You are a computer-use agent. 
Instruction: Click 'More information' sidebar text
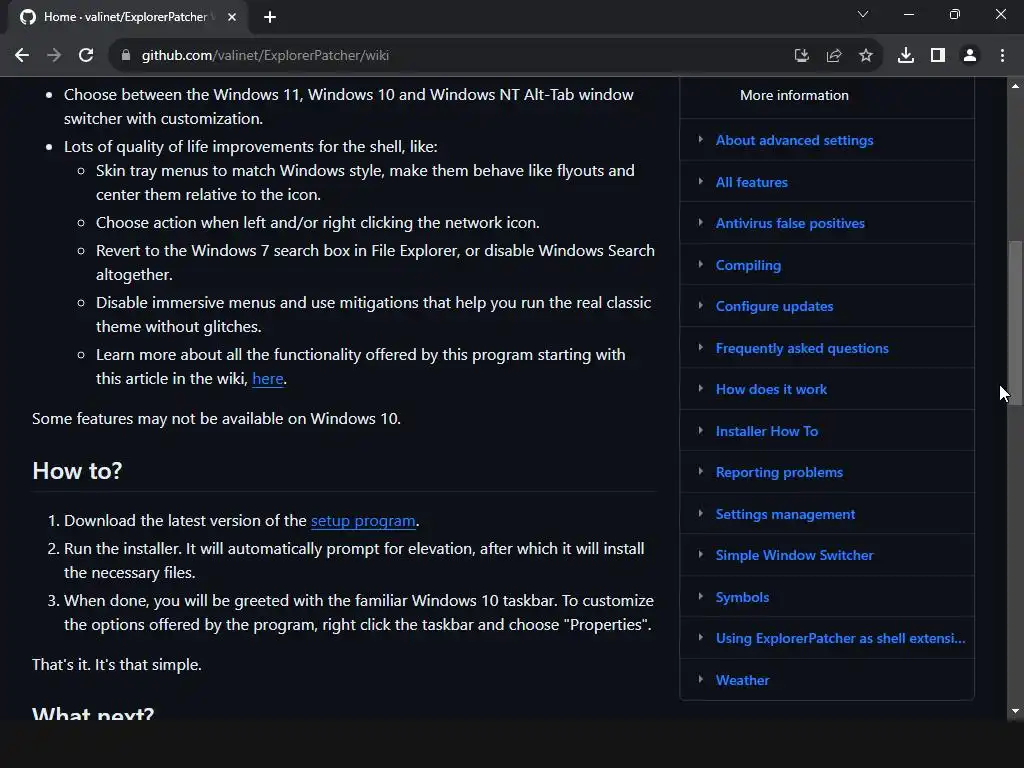(794, 95)
